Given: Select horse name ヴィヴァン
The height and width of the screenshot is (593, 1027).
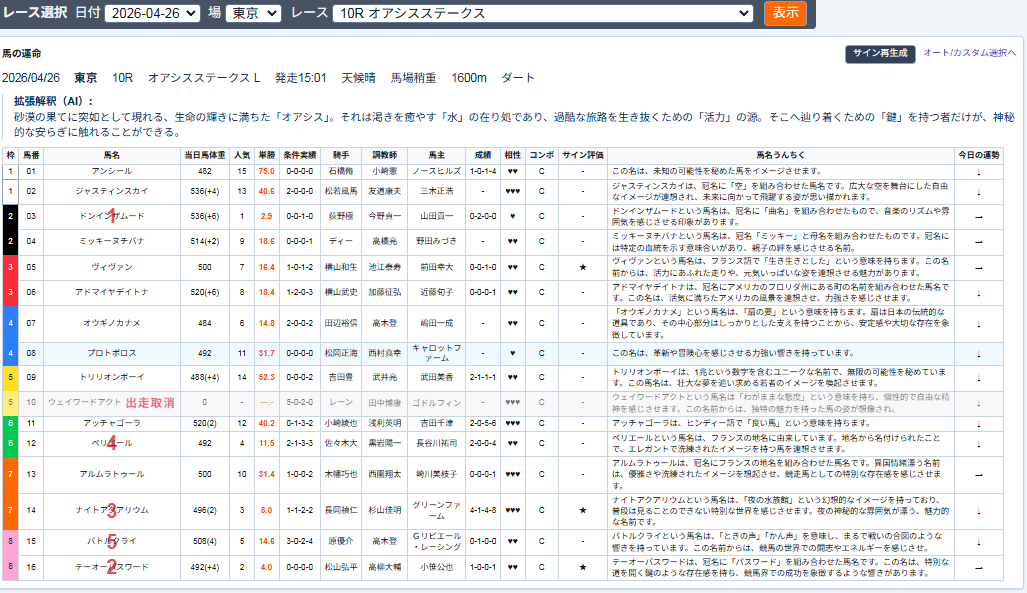Looking at the screenshot, I should [x=112, y=267].
